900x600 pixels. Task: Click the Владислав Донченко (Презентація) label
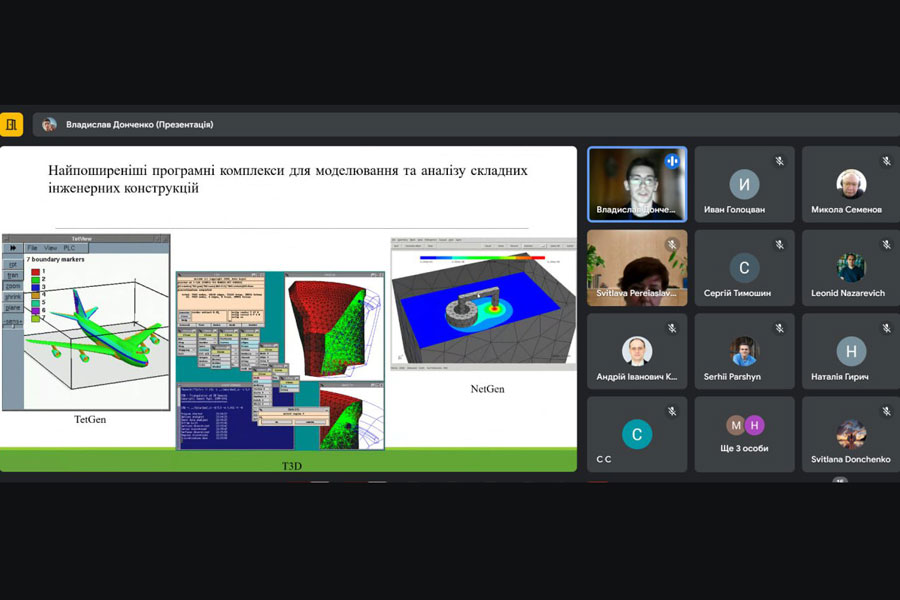[x=139, y=124]
